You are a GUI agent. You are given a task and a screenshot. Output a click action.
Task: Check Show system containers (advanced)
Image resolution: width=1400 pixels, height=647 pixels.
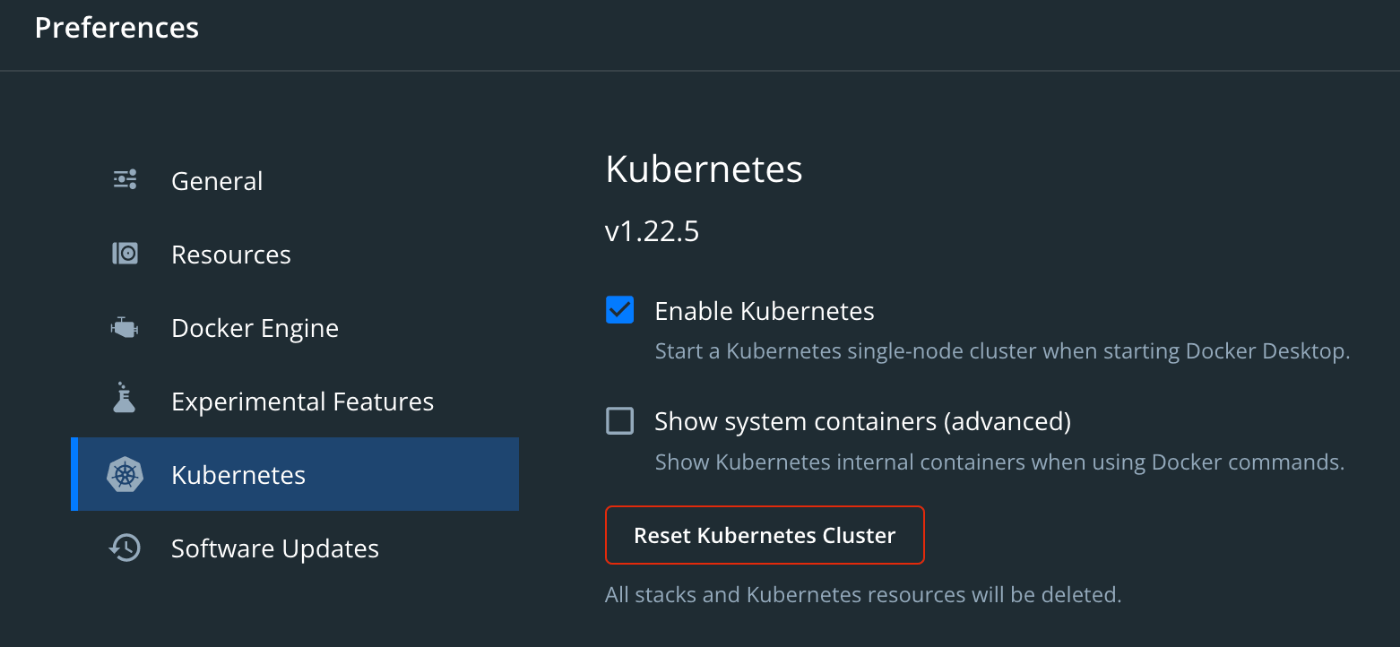coord(620,421)
